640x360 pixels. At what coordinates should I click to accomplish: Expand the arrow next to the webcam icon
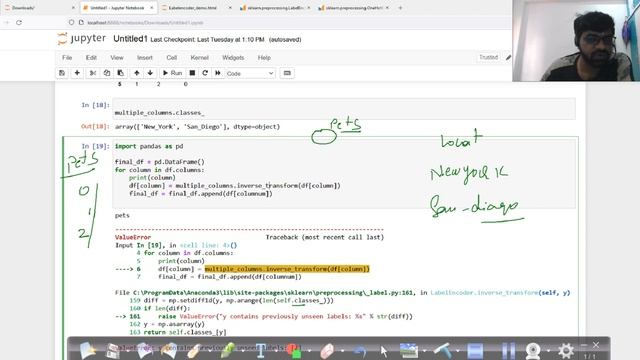[548, 351]
